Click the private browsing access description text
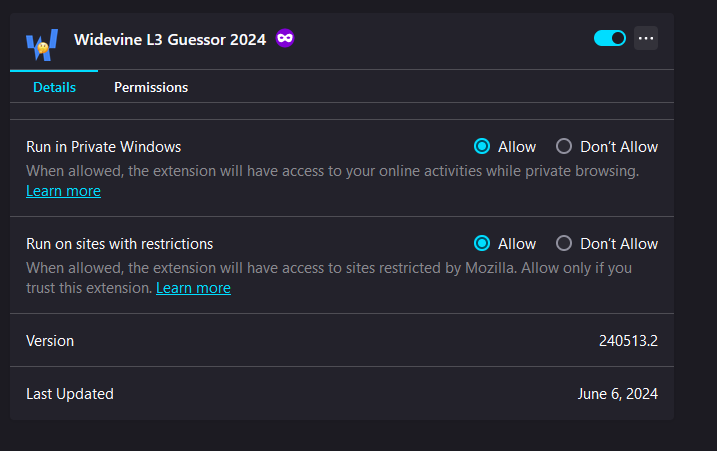This screenshot has height=451, width=717. (x=332, y=171)
